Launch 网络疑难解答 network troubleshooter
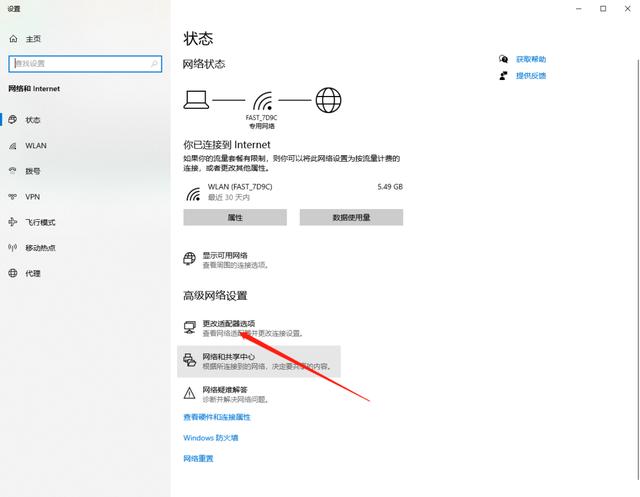640x497 pixels. click(224, 389)
